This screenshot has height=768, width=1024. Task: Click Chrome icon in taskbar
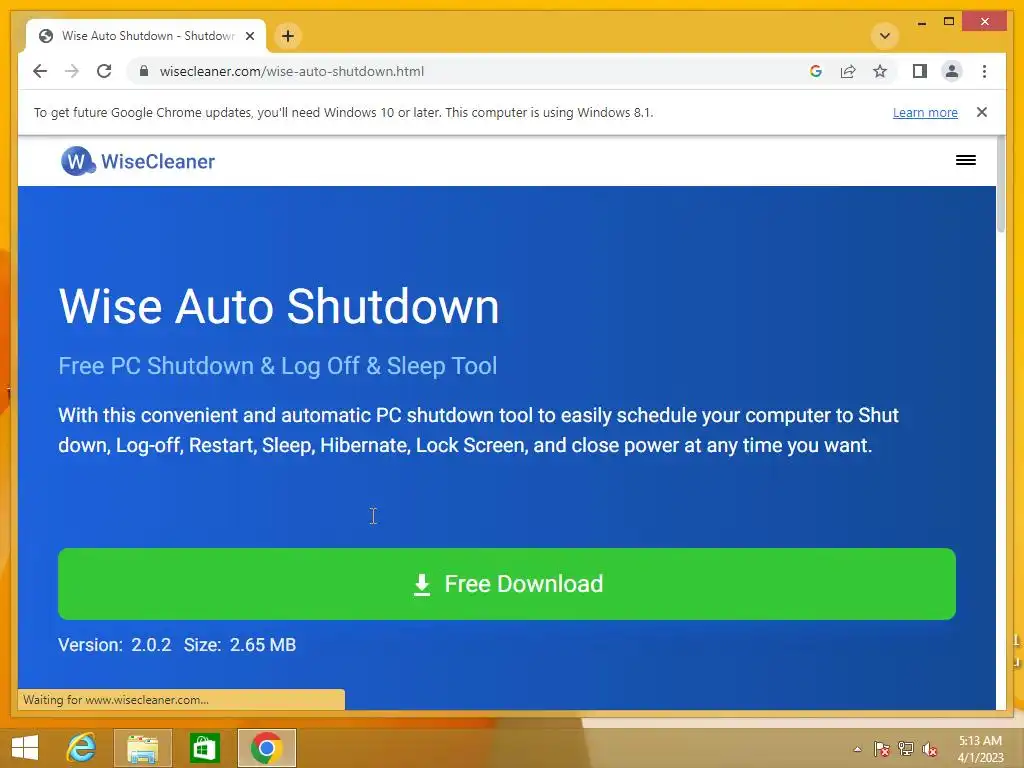[266, 748]
